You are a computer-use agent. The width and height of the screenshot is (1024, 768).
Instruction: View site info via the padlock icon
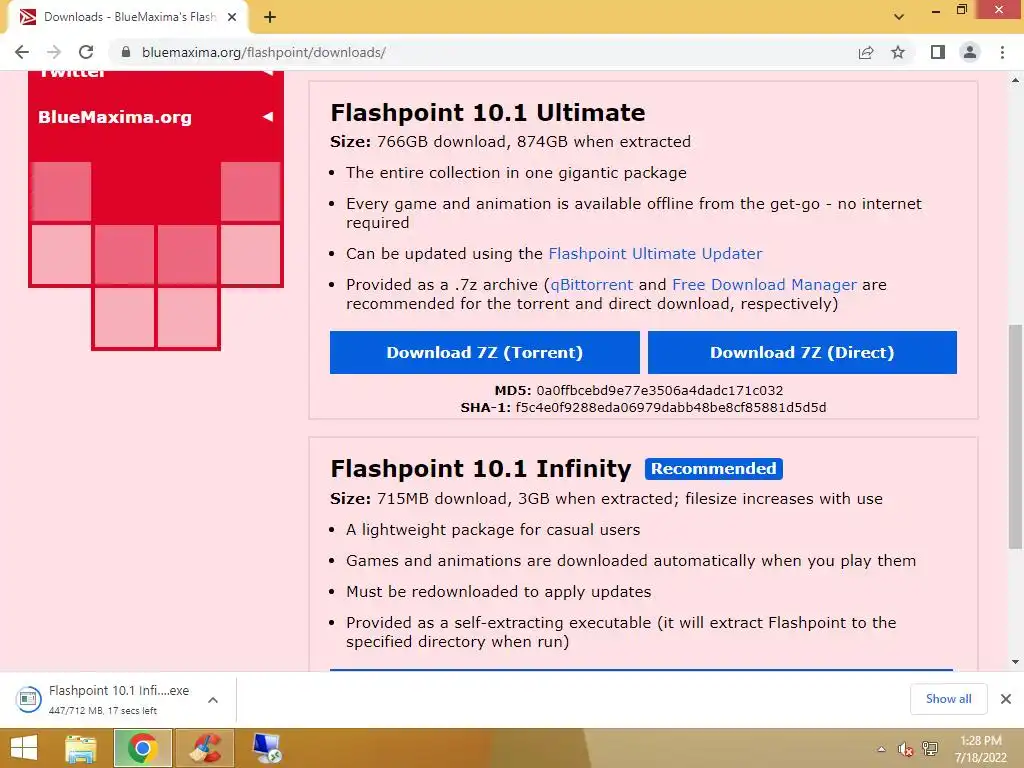click(x=126, y=52)
